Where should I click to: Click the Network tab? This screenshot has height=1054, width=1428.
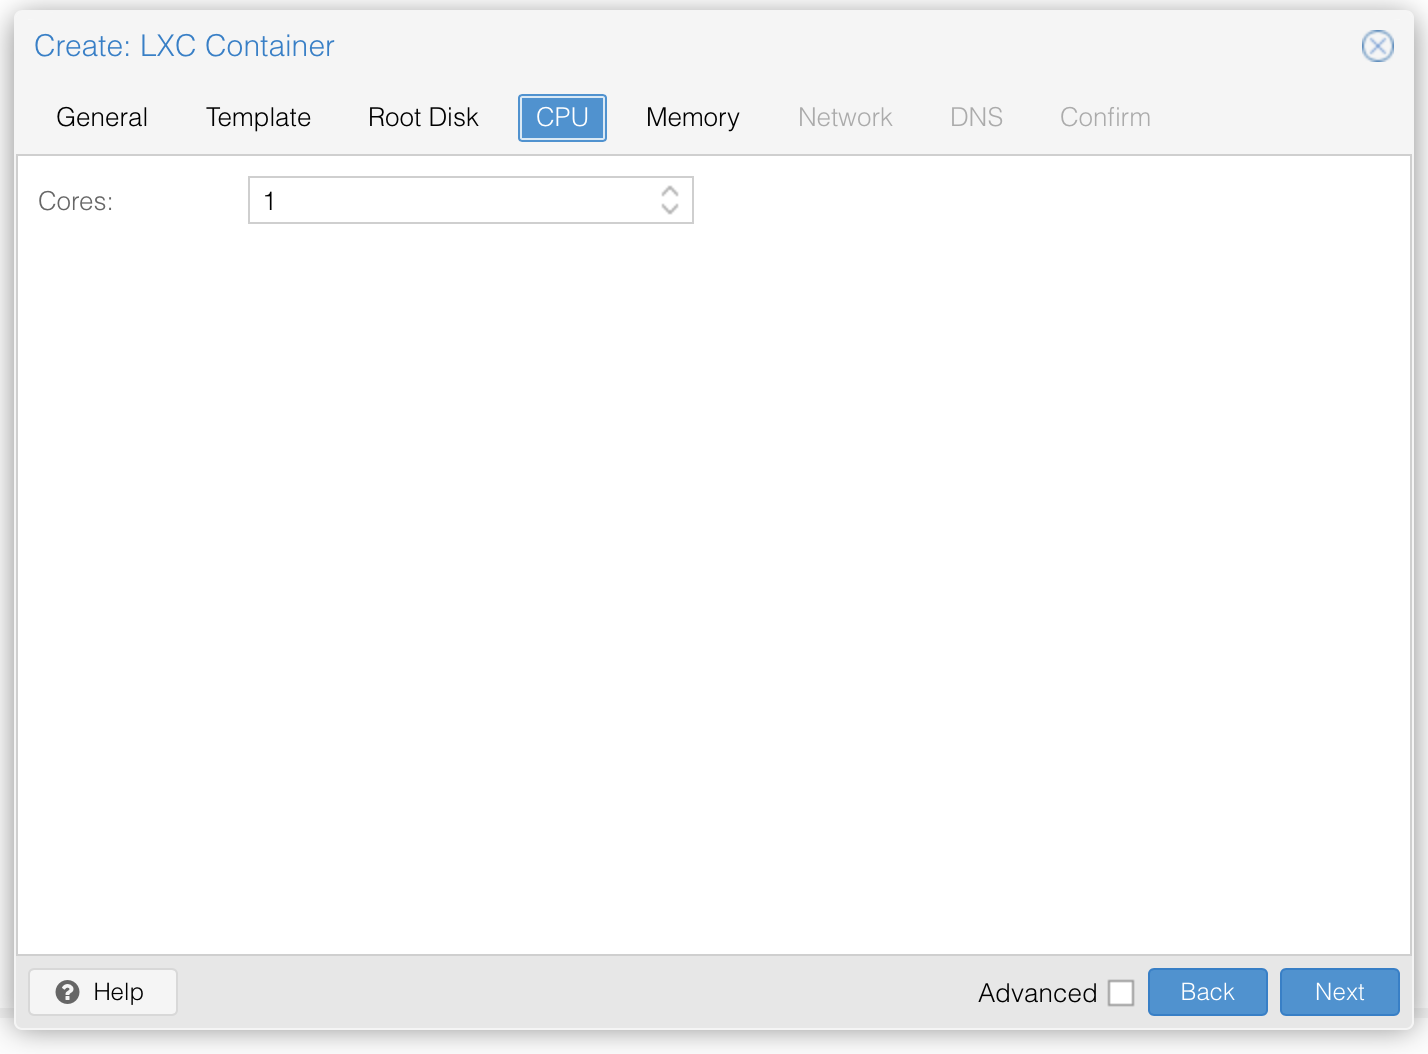coord(844,117)
